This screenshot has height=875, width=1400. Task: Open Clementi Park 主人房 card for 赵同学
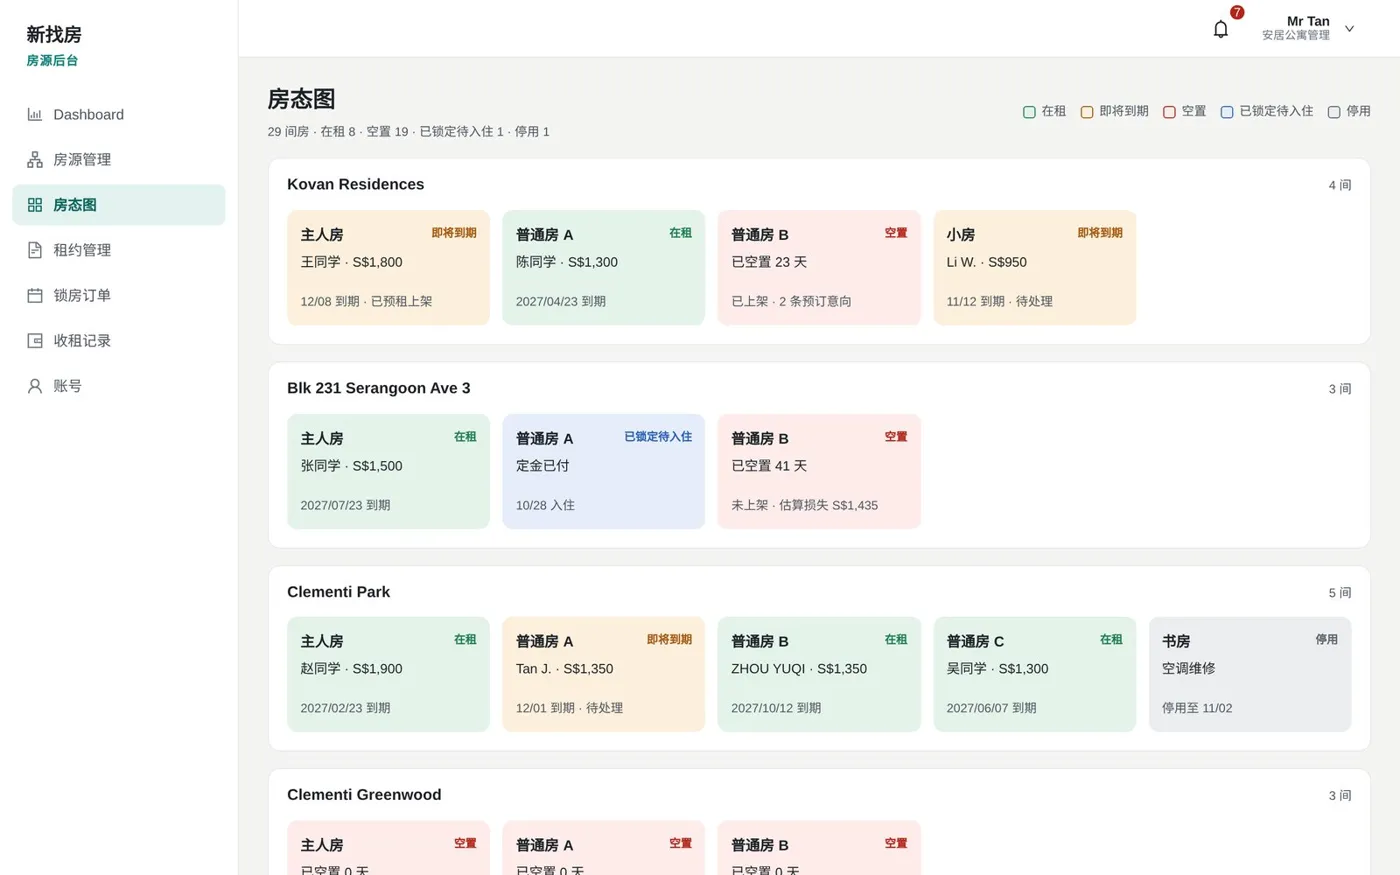pos(388,674)
